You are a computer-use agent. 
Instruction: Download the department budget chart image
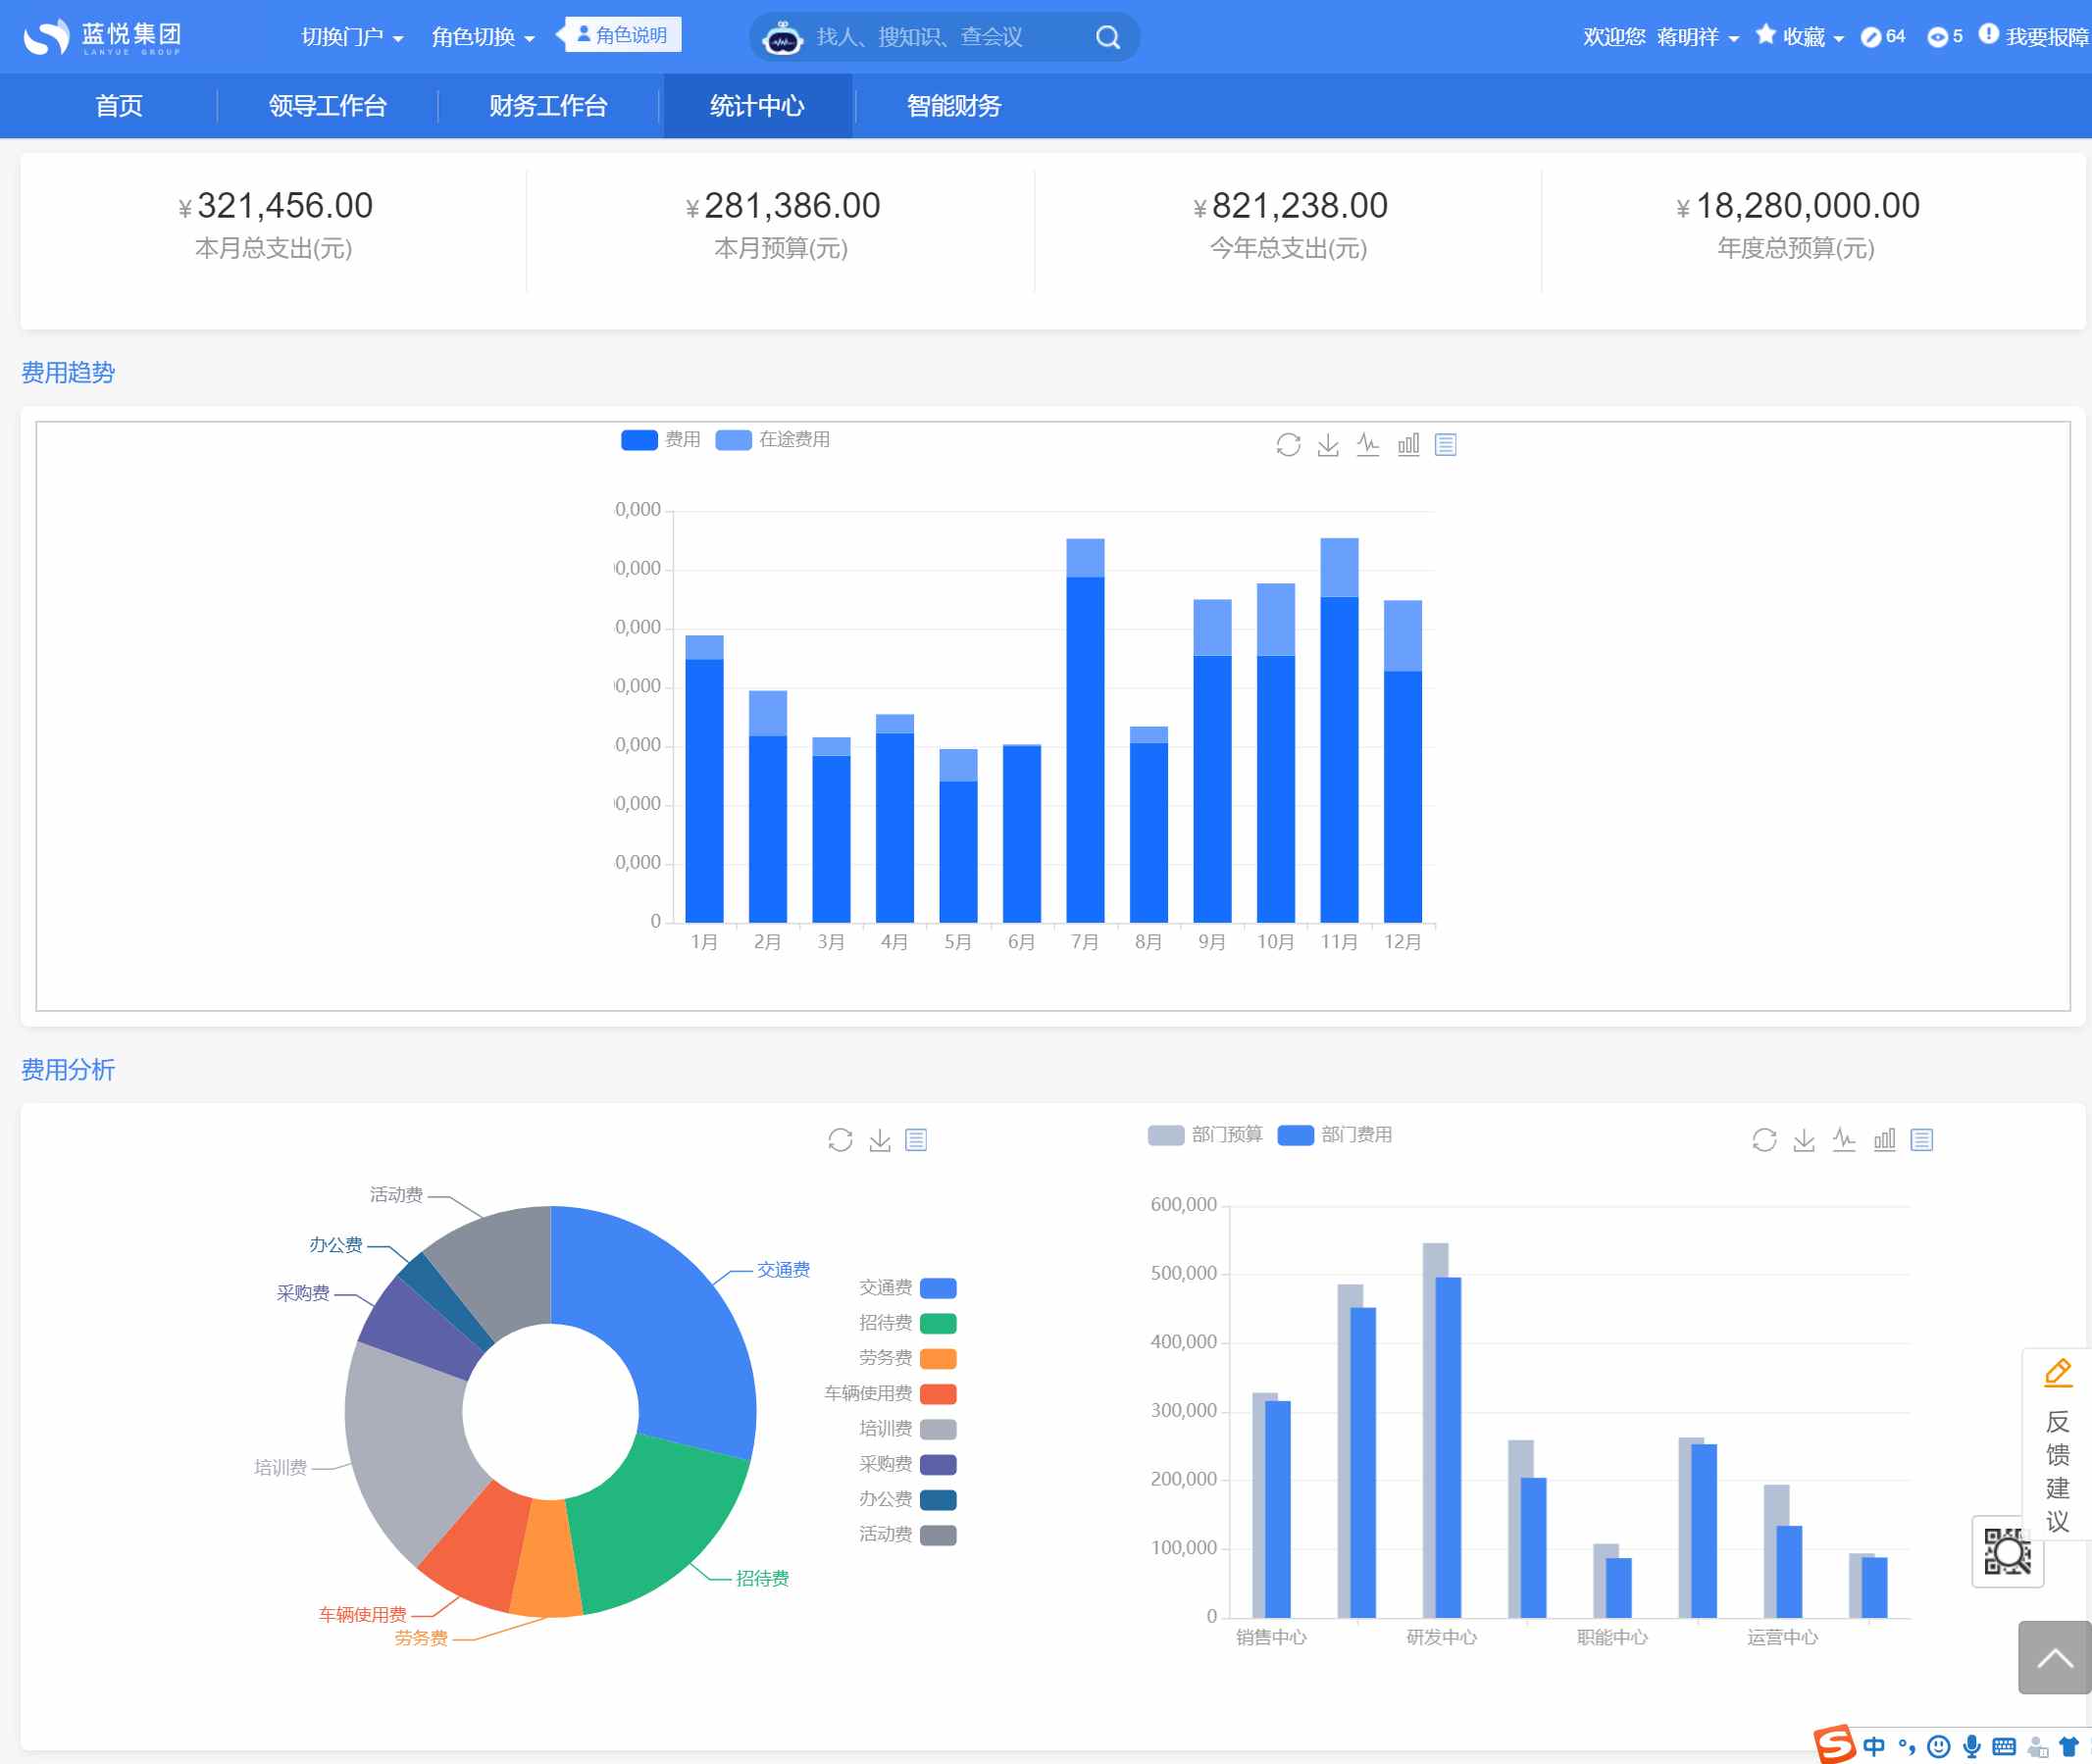point(1804,1140)
